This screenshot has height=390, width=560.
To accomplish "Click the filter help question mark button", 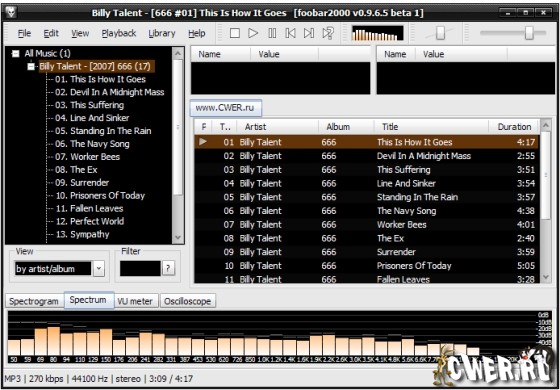I will click(x=168, y=269).
